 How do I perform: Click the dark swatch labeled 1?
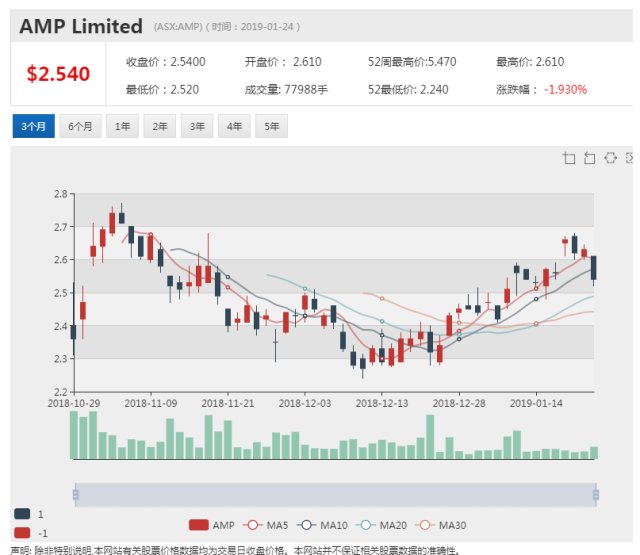pos(22,513)
